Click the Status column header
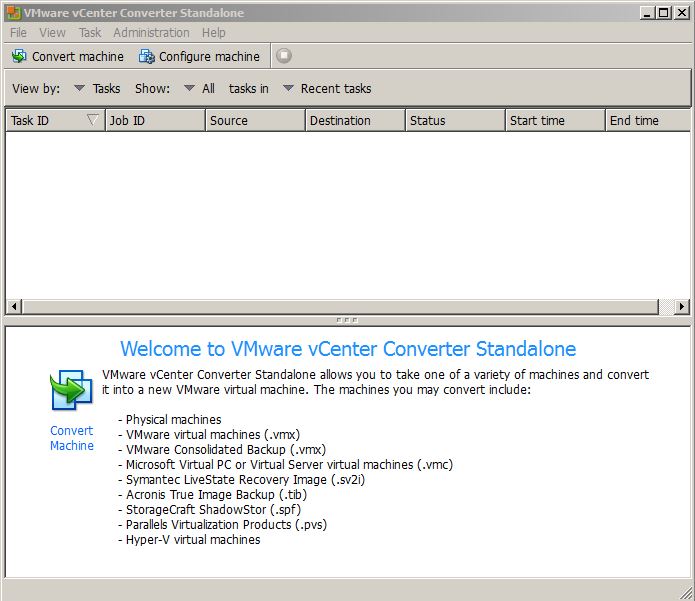This screenshot has width=695, height=601. (455, 121)
